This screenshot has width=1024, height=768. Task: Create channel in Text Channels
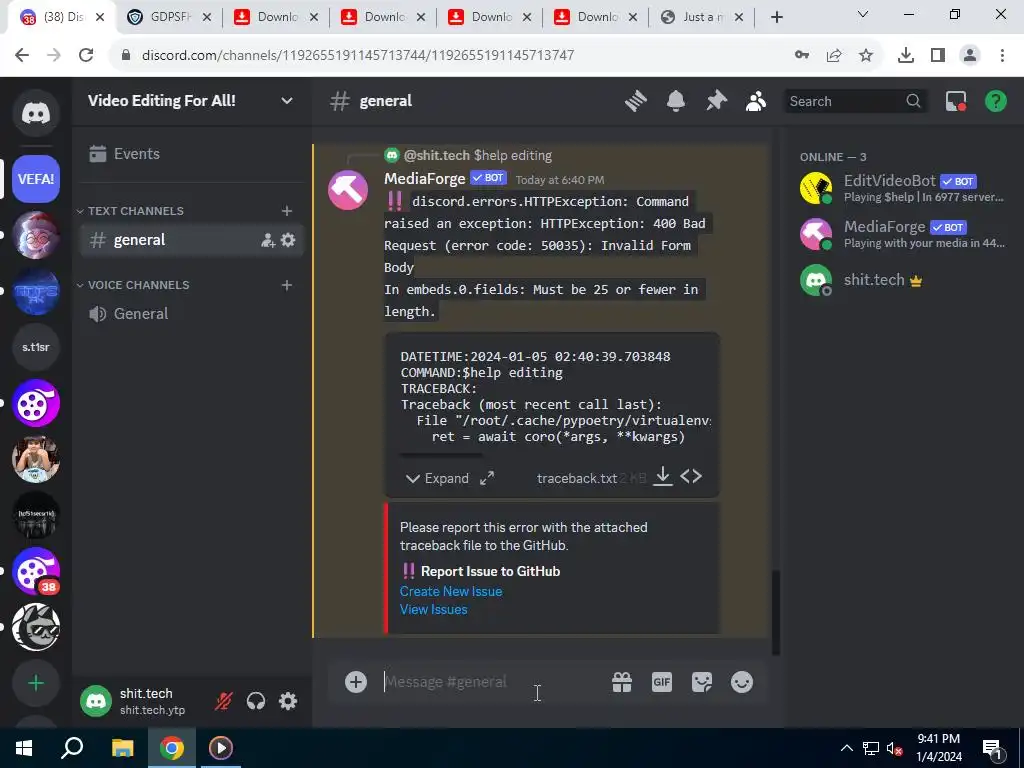coord(287,210)
